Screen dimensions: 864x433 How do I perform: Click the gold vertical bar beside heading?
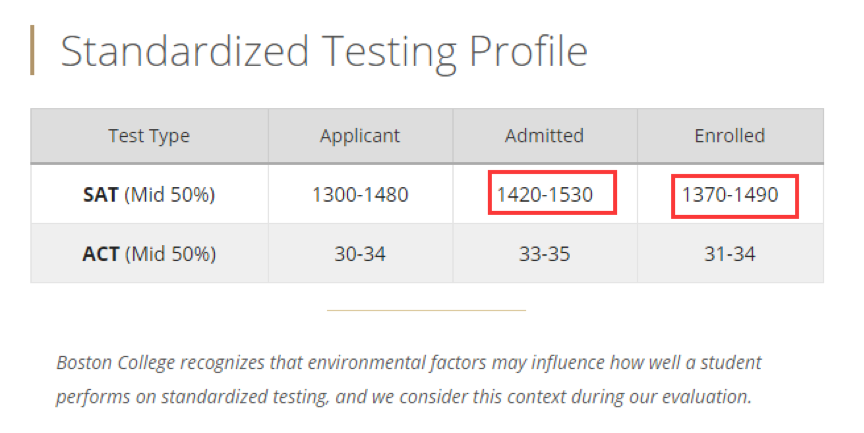[32, 50]
